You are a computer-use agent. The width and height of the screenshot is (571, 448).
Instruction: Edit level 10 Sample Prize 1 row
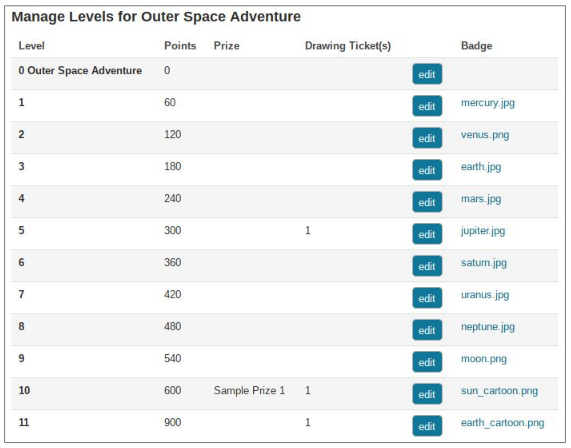click(427, 394)
